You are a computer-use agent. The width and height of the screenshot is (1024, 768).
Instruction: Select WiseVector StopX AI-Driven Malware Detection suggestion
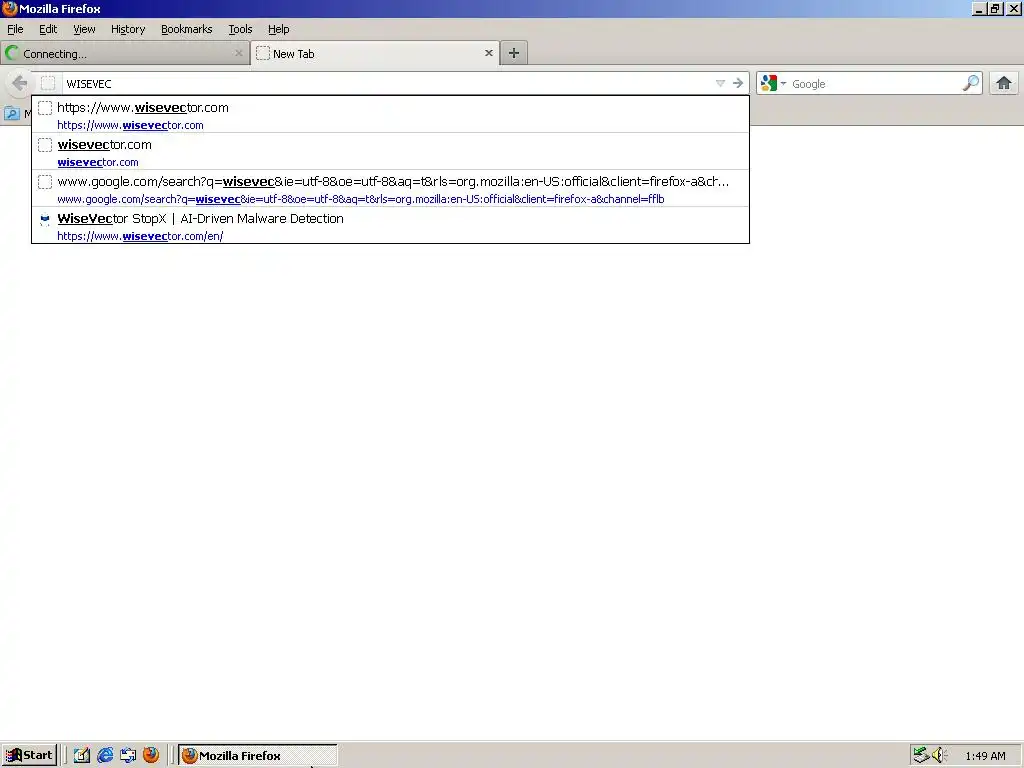coord(391,226)
